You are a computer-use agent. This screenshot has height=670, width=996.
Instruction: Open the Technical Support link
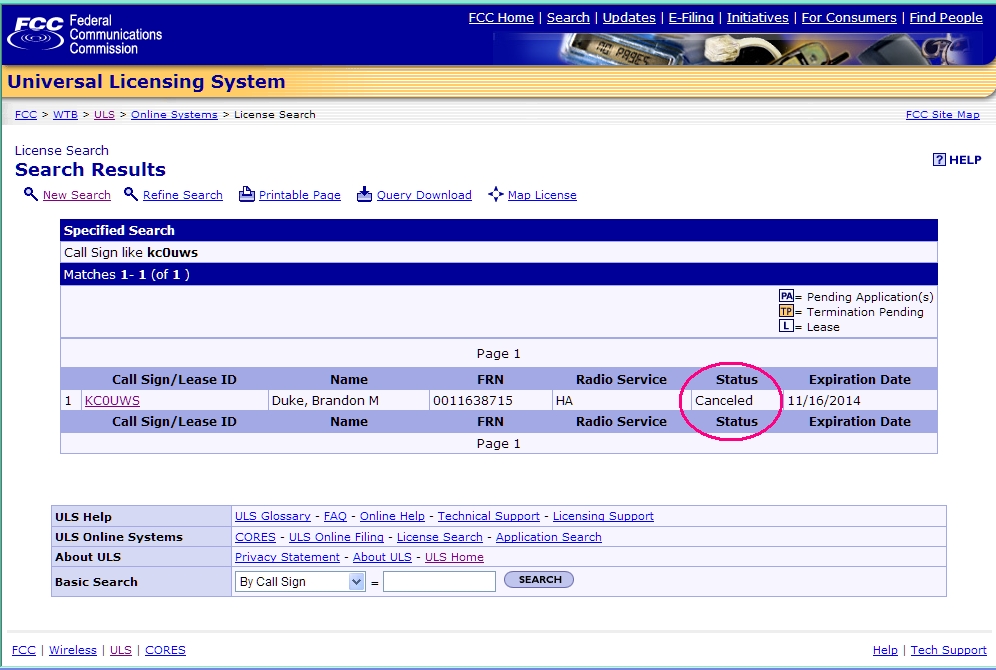[x=488, y=516]
